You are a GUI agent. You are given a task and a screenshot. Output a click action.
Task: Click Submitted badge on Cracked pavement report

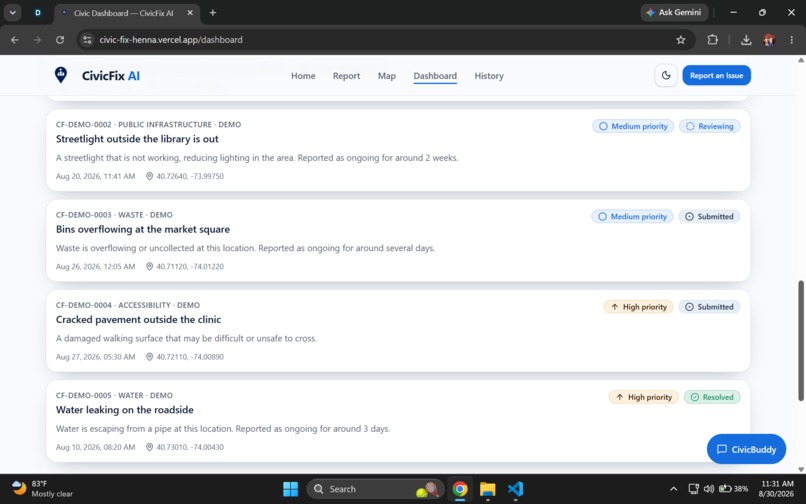click(709, 307)
